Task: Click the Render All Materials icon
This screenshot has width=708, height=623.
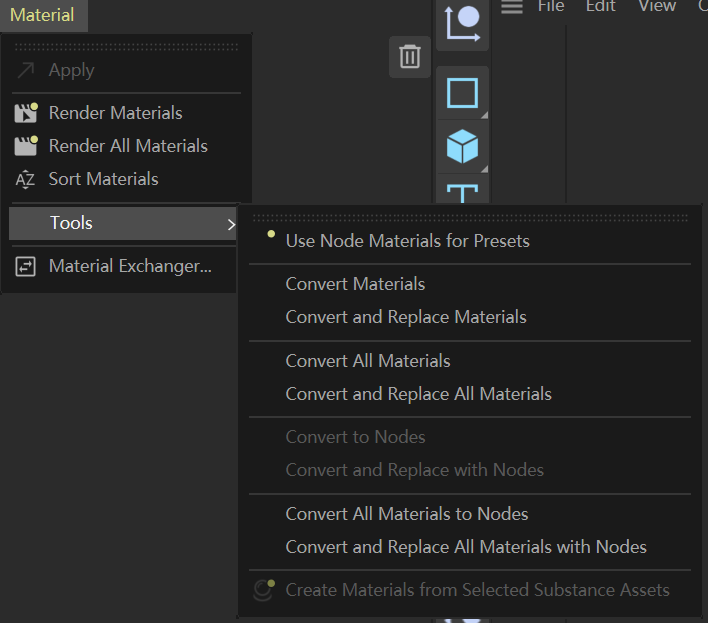Action: click(x=26, y=146)
